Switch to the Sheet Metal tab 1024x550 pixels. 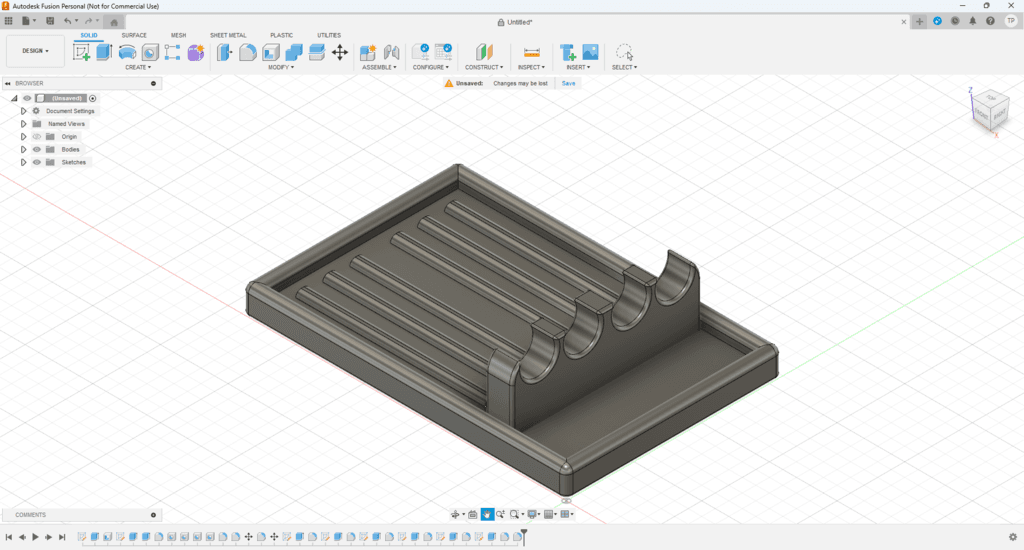[228, 35]
